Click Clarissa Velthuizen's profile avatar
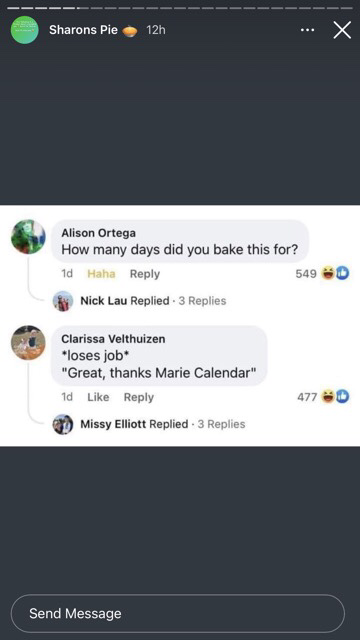 [28, 342]
